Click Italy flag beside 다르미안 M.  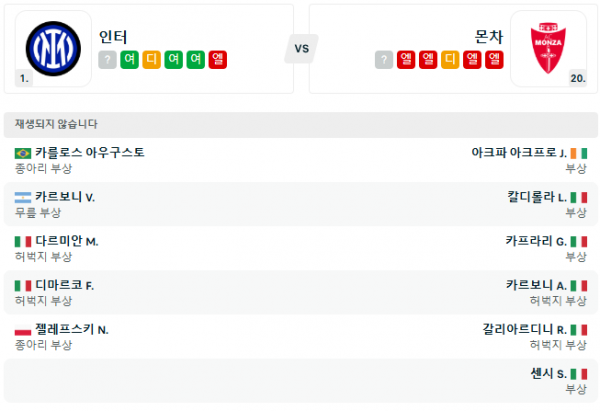23,241
